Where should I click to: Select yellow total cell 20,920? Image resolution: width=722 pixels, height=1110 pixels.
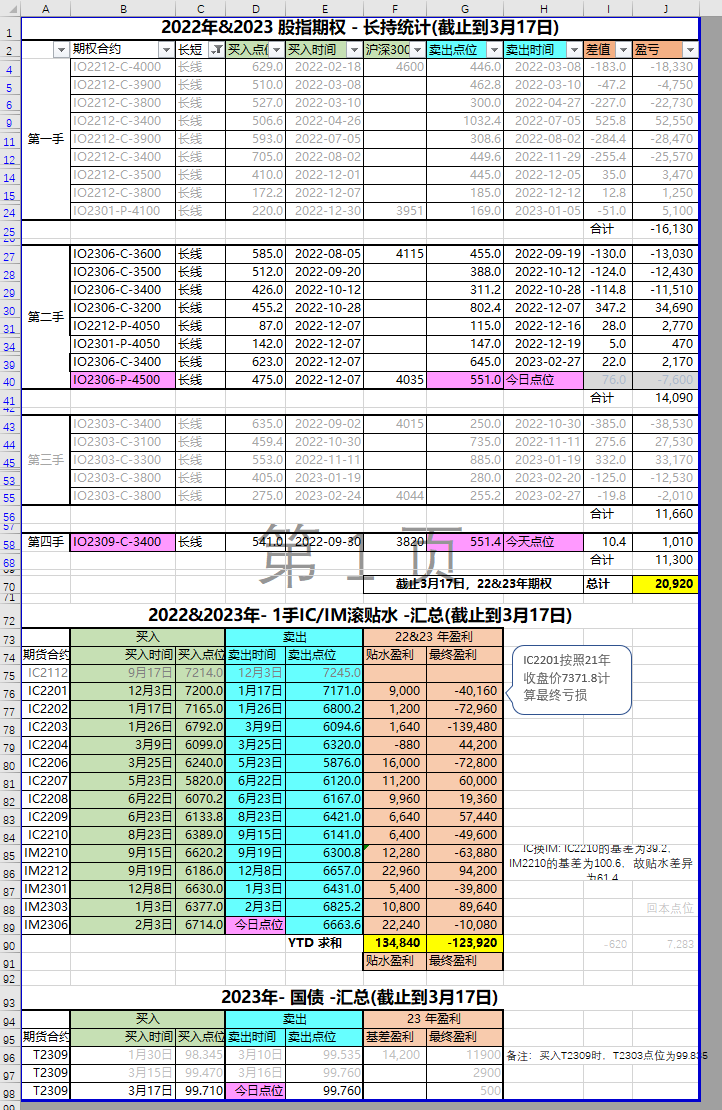tap(665, 584)
